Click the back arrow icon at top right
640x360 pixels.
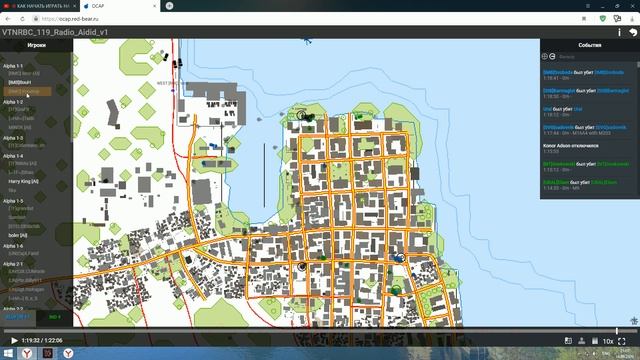(x=633, y=32)
